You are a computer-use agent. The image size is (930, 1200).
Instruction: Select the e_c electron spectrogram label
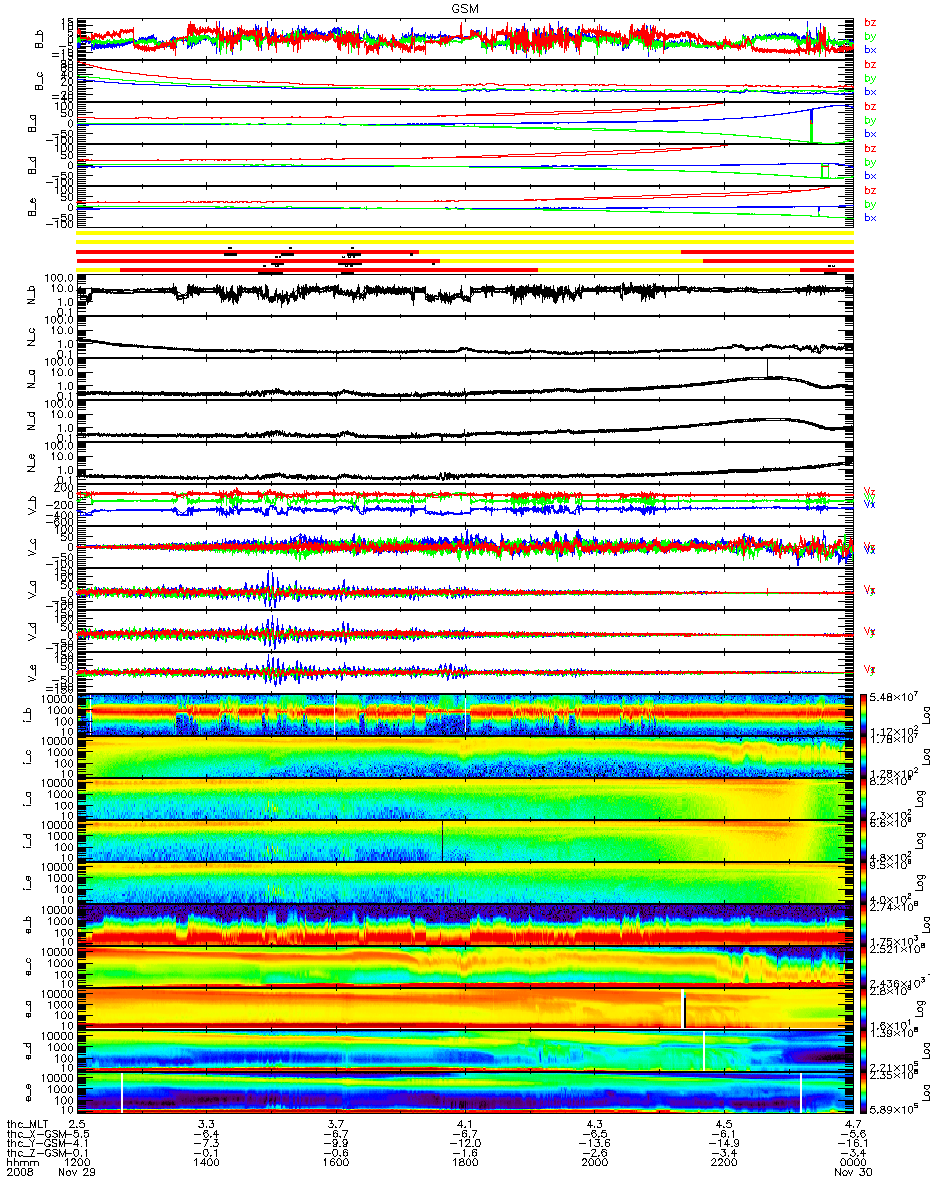click(x=30, y=967)
